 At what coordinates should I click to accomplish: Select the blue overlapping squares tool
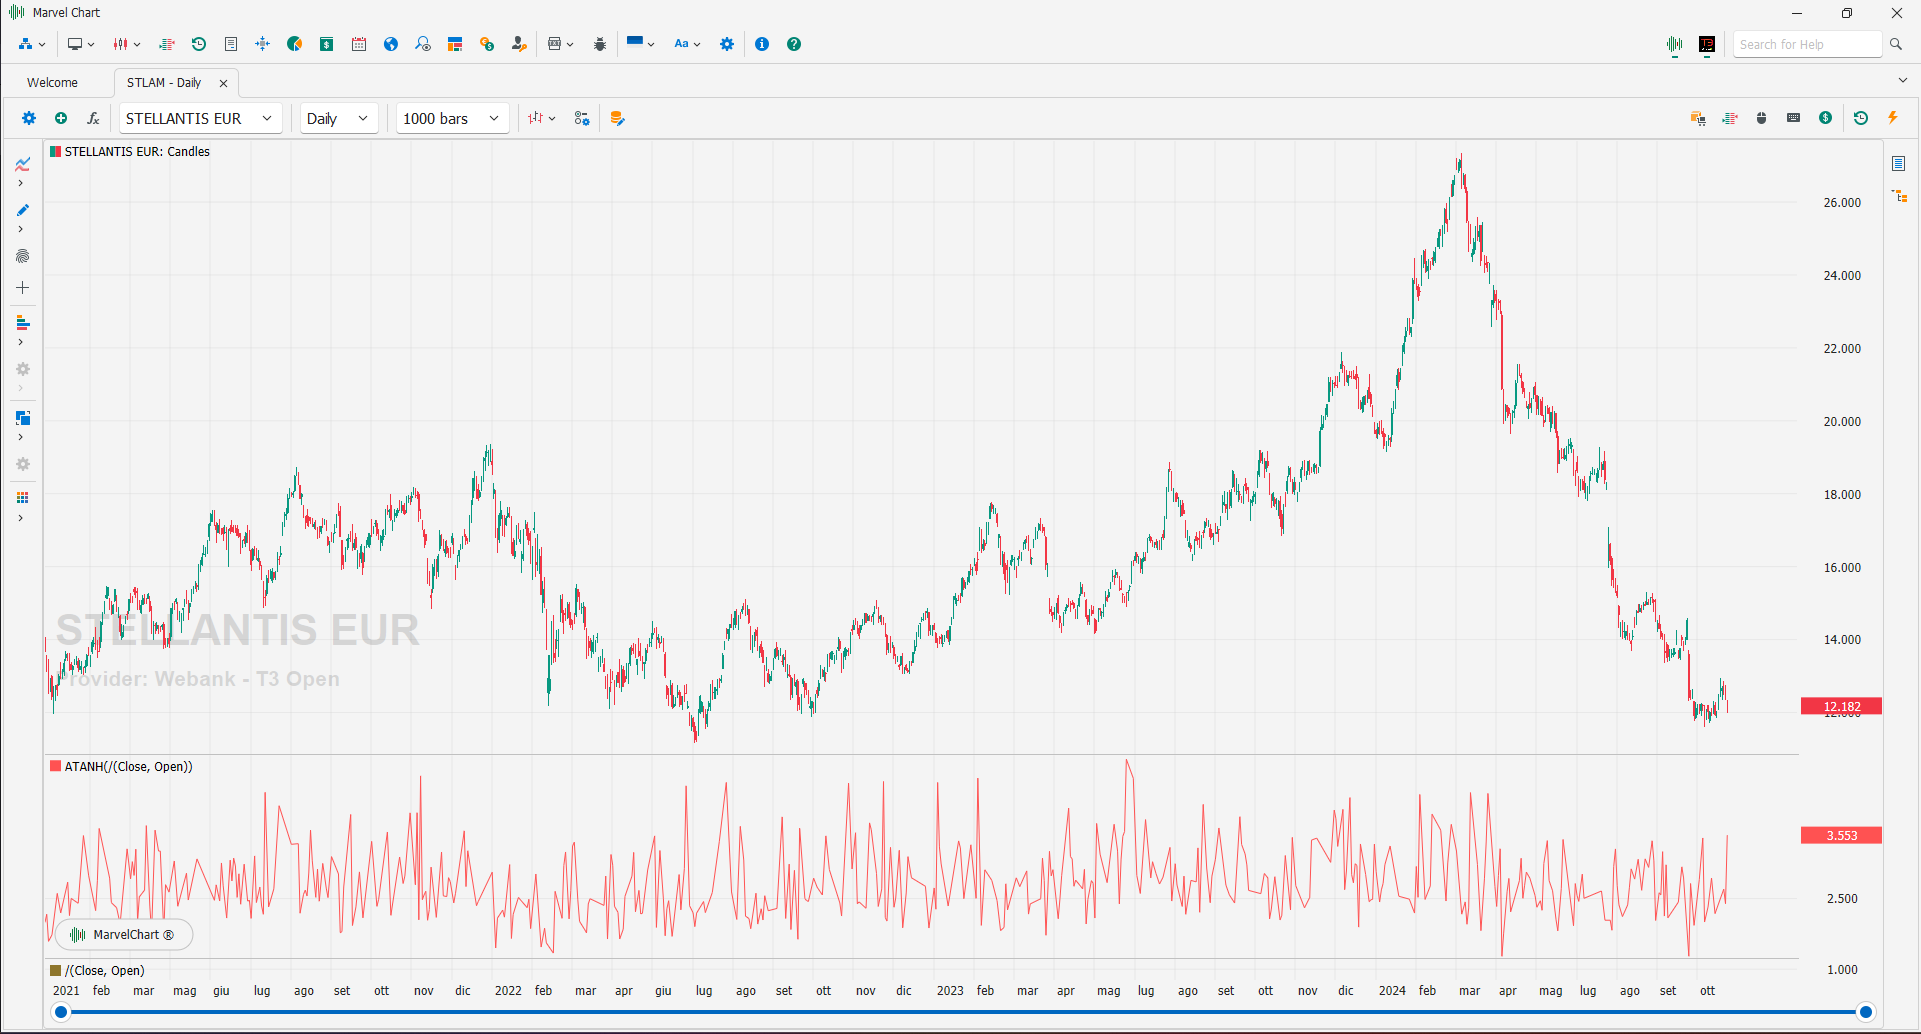(x=22, y=418)
